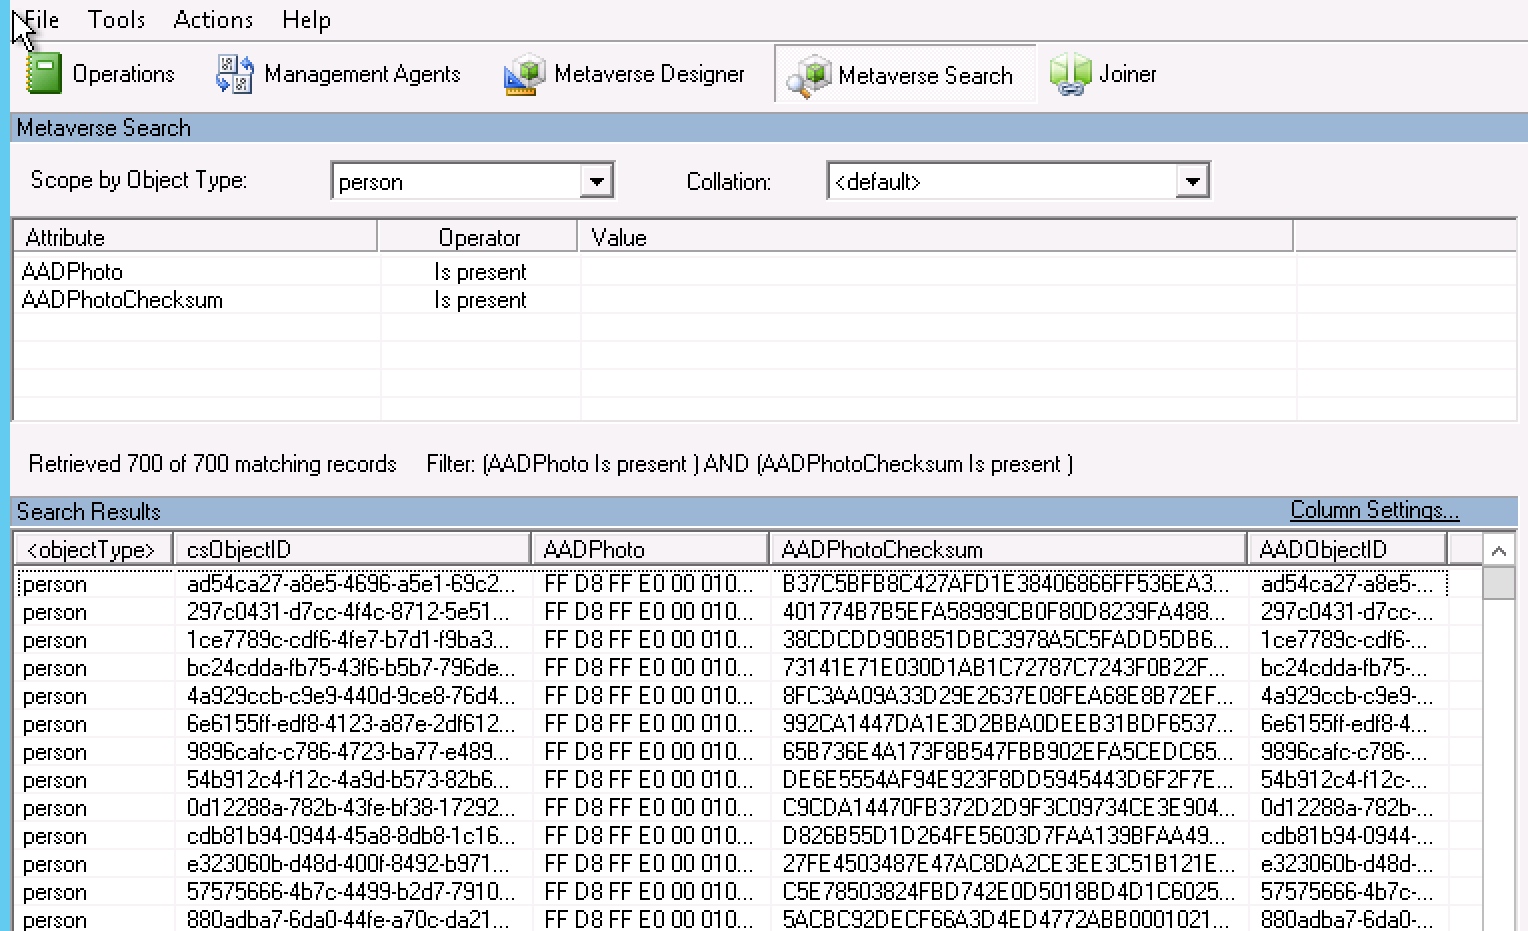Viewport: 1528px width, 931px height.
Task: Select the Management Agents tool
Action: (340, 73)
